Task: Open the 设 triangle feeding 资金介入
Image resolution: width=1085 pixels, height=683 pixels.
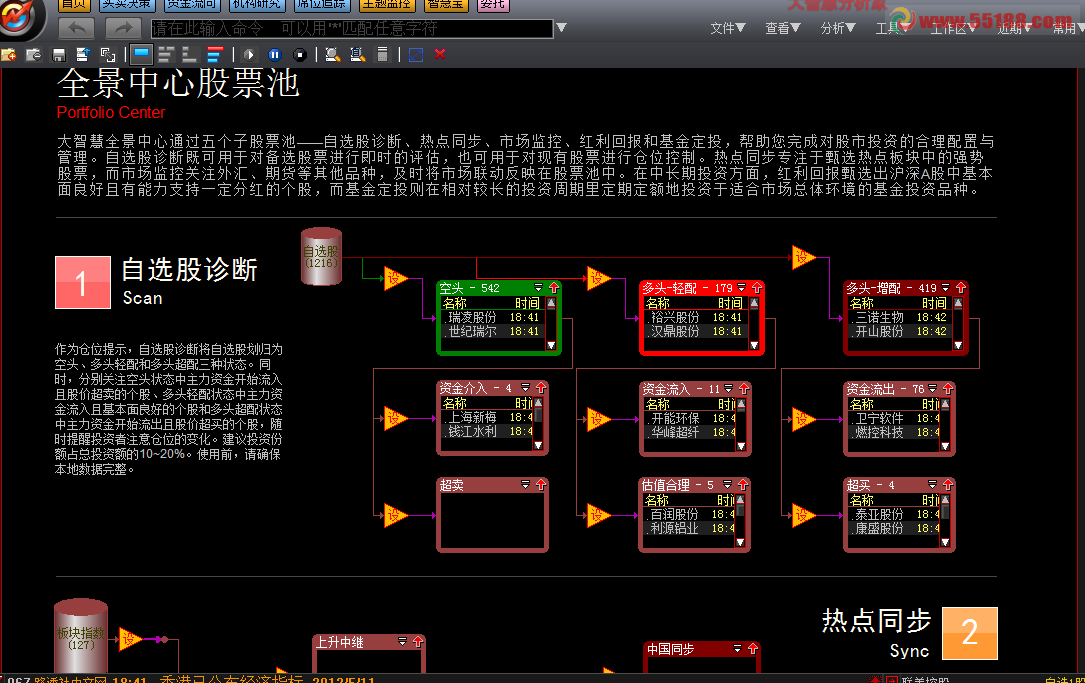Action: point(395,419)
